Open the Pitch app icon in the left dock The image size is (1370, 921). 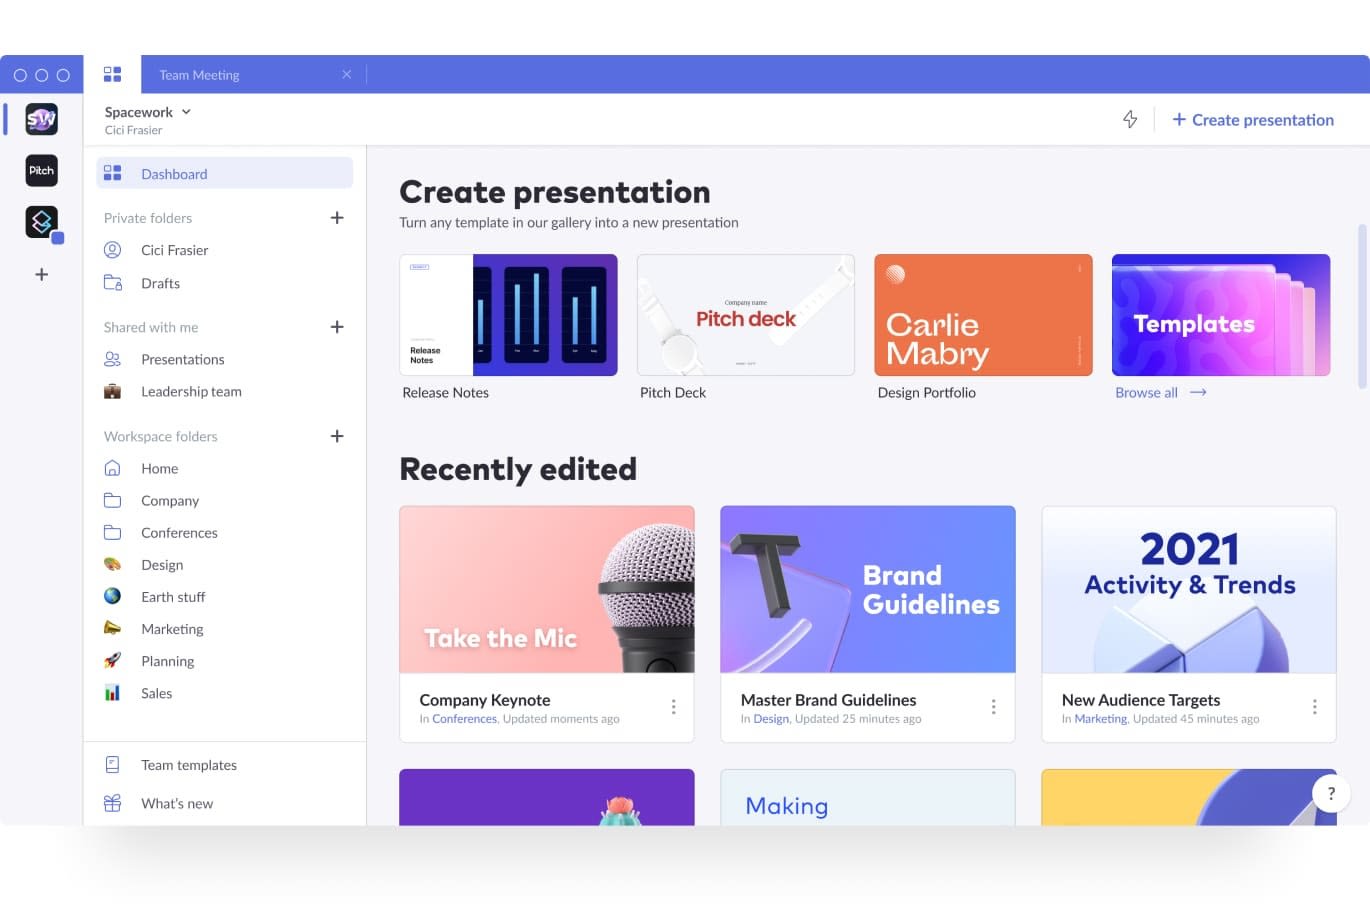point(41,170)
